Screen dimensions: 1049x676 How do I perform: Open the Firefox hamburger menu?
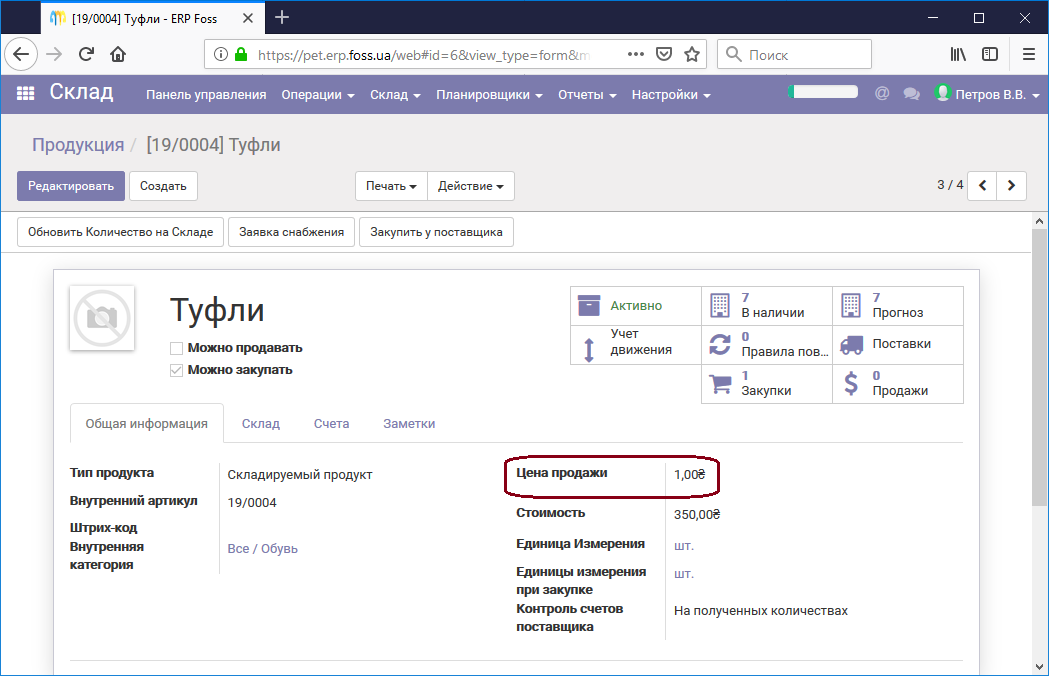(x=1029, y=54)
